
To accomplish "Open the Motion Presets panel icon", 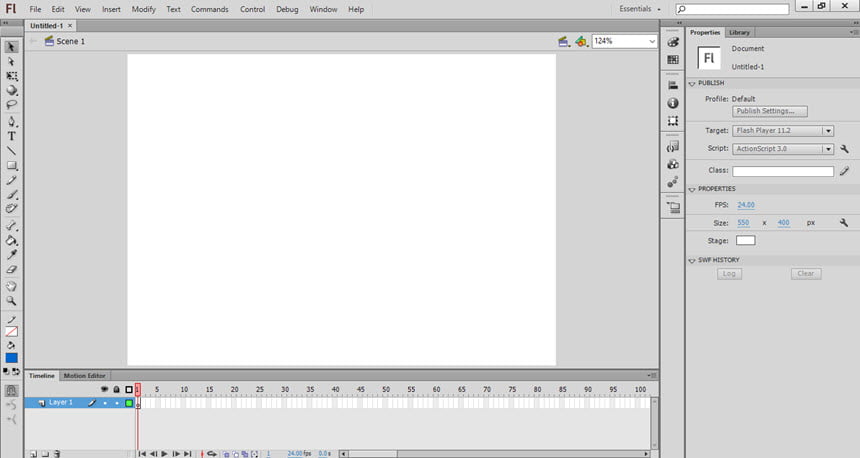I will (673, 182).
